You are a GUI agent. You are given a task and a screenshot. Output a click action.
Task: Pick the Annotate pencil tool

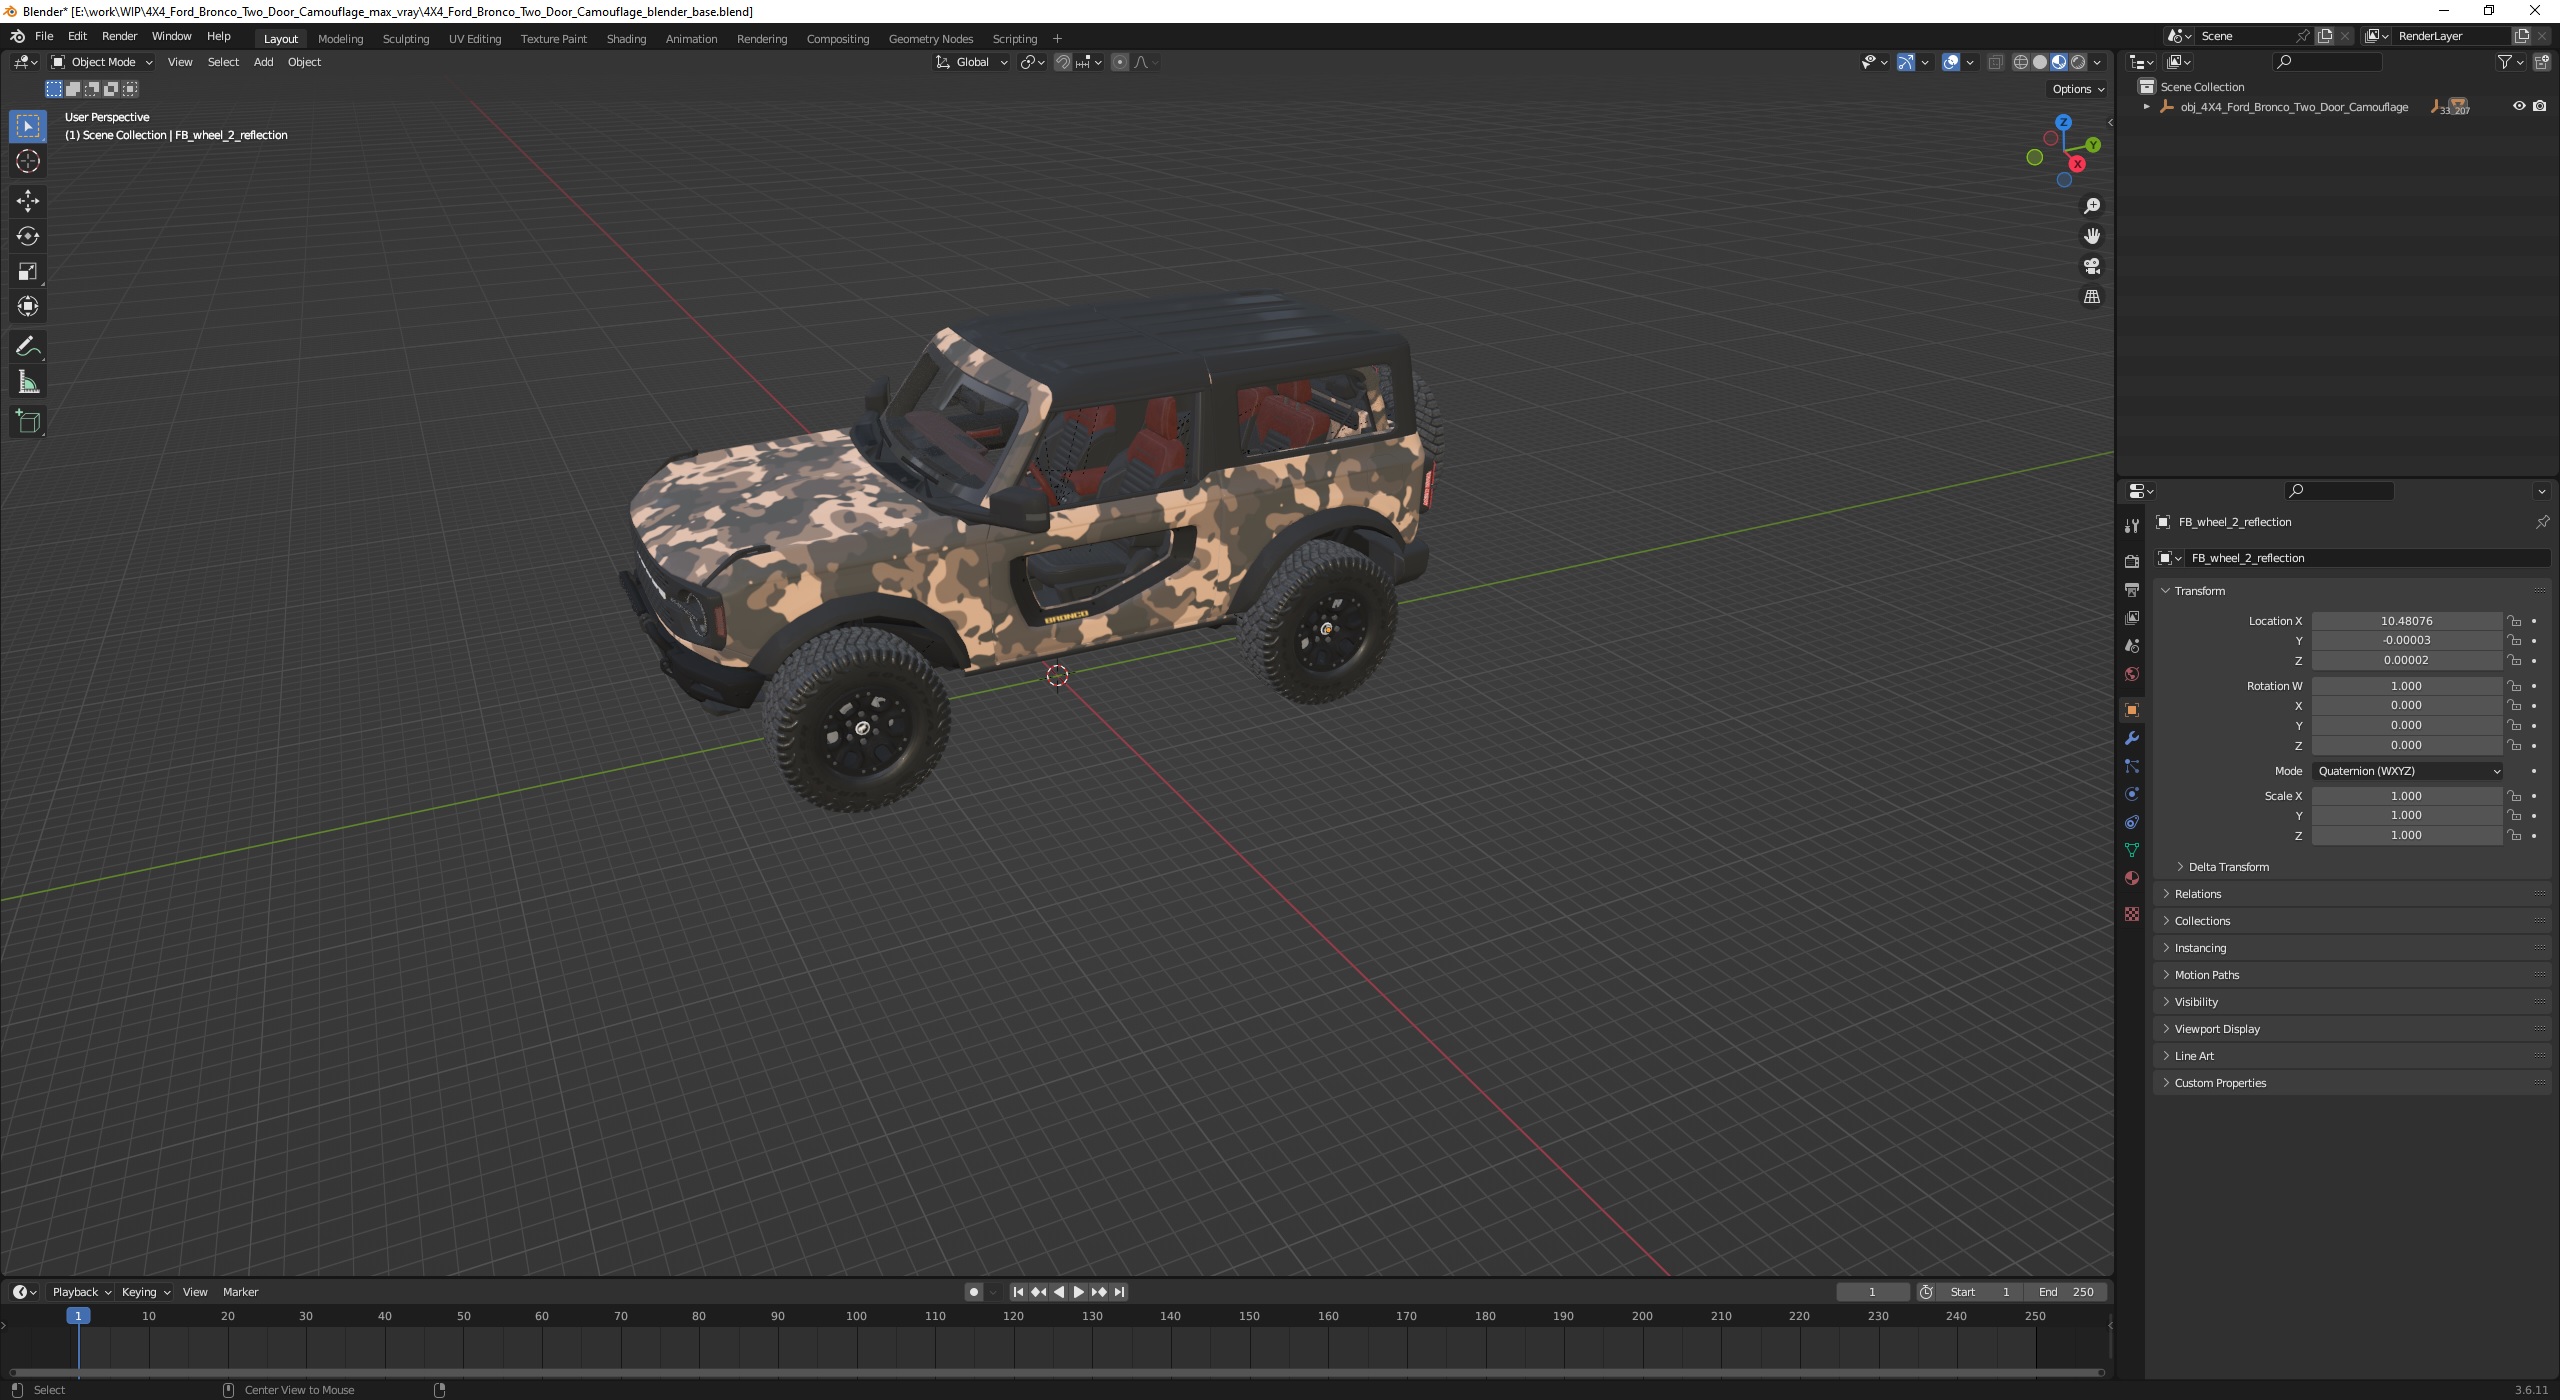(x=28, y=347)
